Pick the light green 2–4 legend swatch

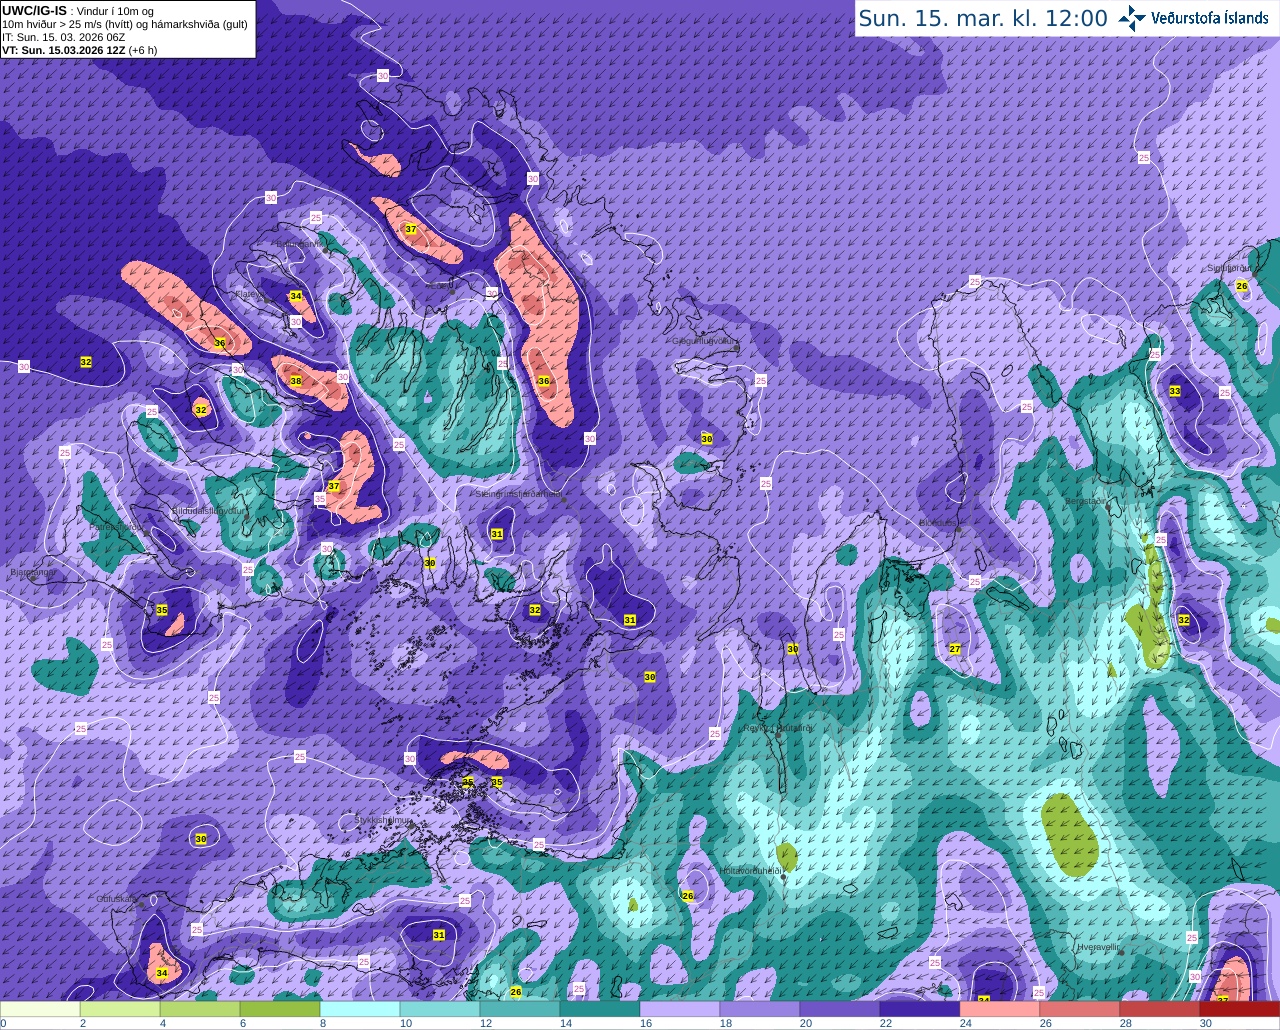pyautogui.click(x=121, y=1009)
